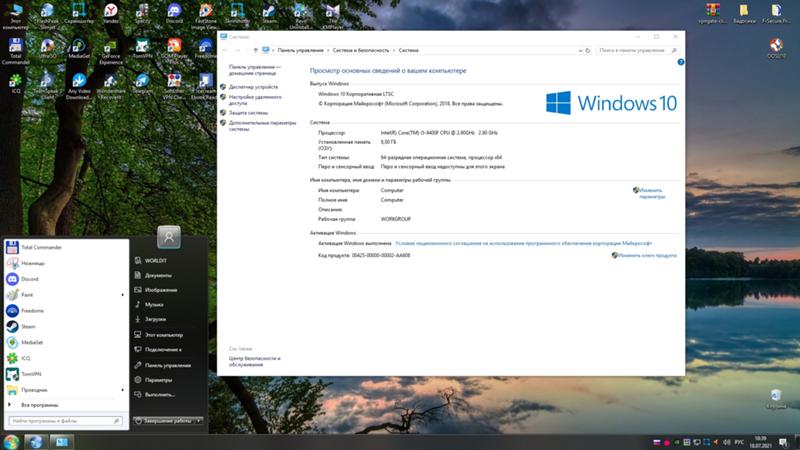Click the user account picture above Start menu
800x450 pixels.
point(169,237)
